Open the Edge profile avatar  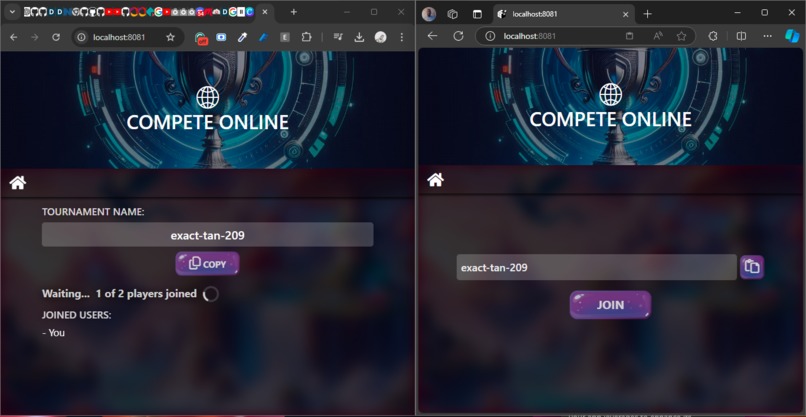(429, 14)
